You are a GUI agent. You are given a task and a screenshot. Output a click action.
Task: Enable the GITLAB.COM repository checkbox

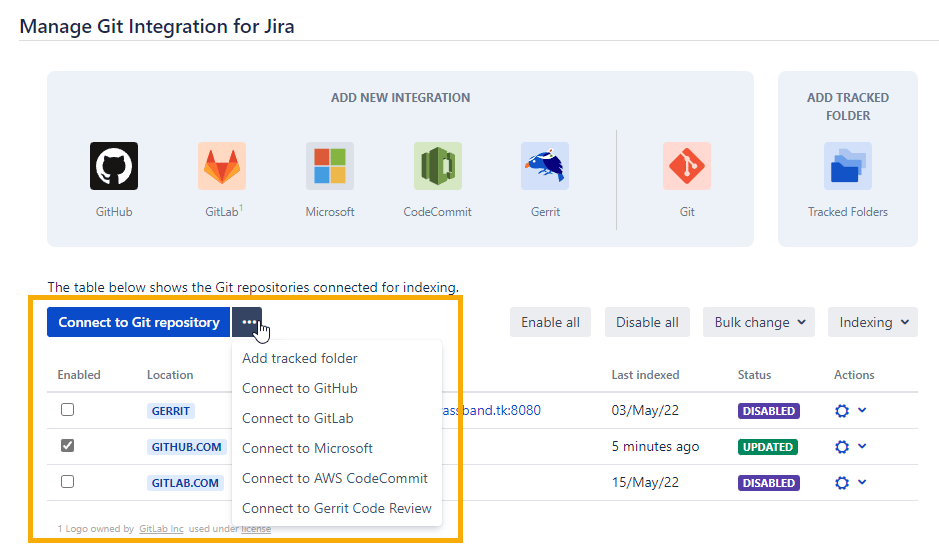pyautogui.click(x=68, y=481)
